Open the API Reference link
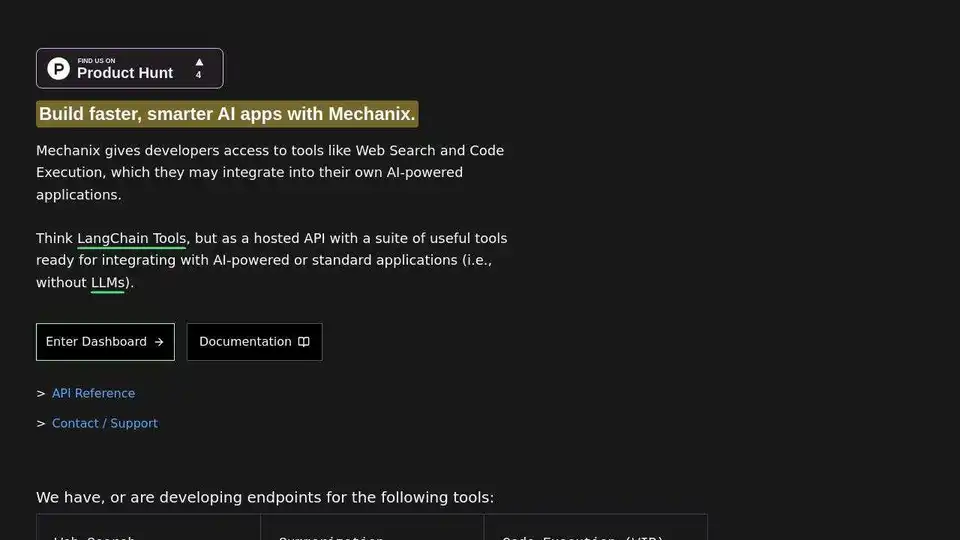Viewport: 960px width, 540px height. pos(93,393)
